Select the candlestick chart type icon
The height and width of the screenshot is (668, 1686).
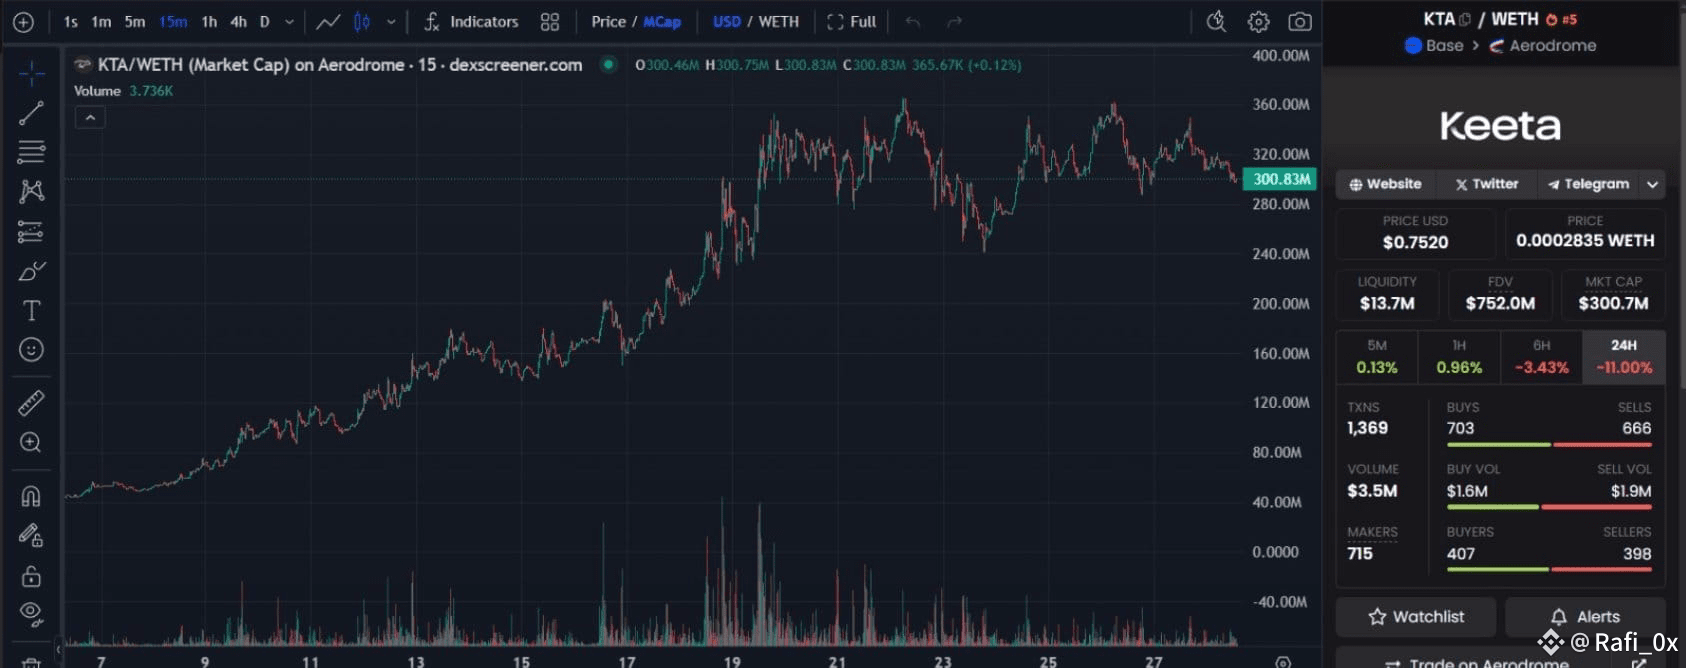(362, 22)
